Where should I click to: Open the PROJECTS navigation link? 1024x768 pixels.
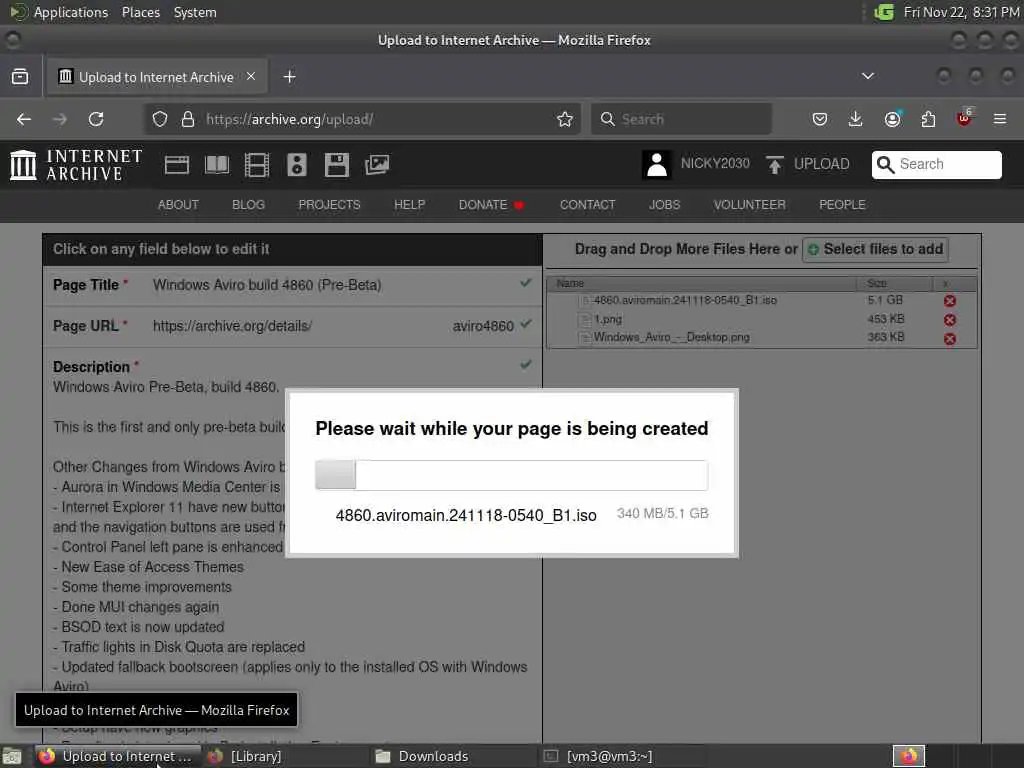(x=329, y=204)
